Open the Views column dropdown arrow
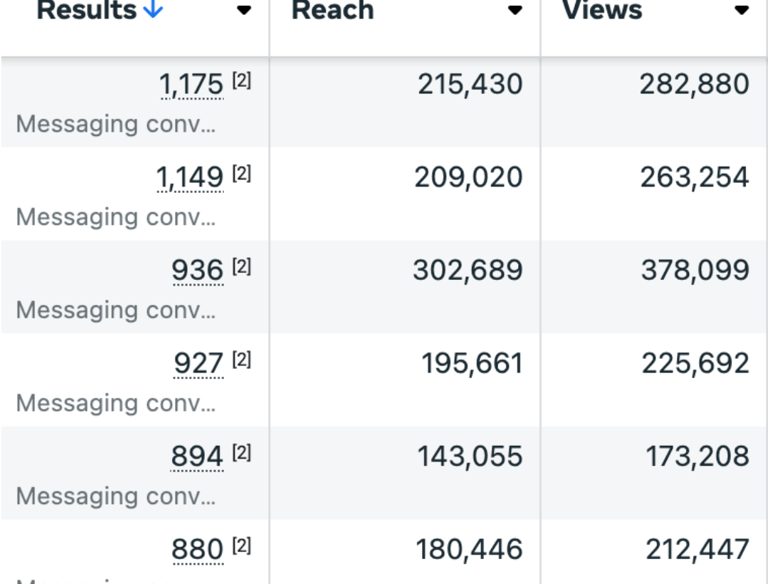 [x=742, y=10]
